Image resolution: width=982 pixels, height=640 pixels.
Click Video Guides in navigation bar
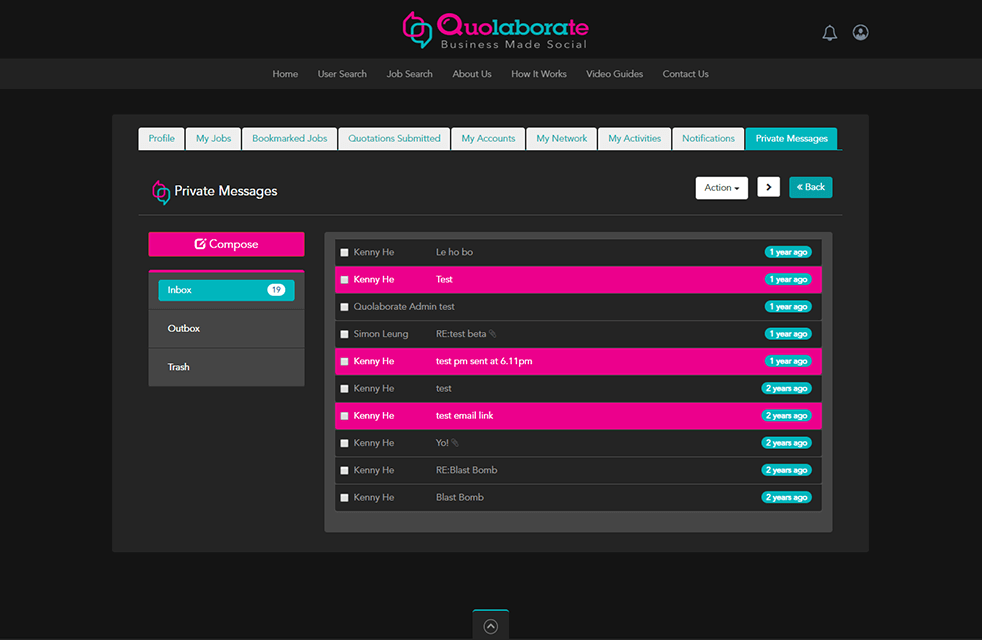tap(614, 74)
